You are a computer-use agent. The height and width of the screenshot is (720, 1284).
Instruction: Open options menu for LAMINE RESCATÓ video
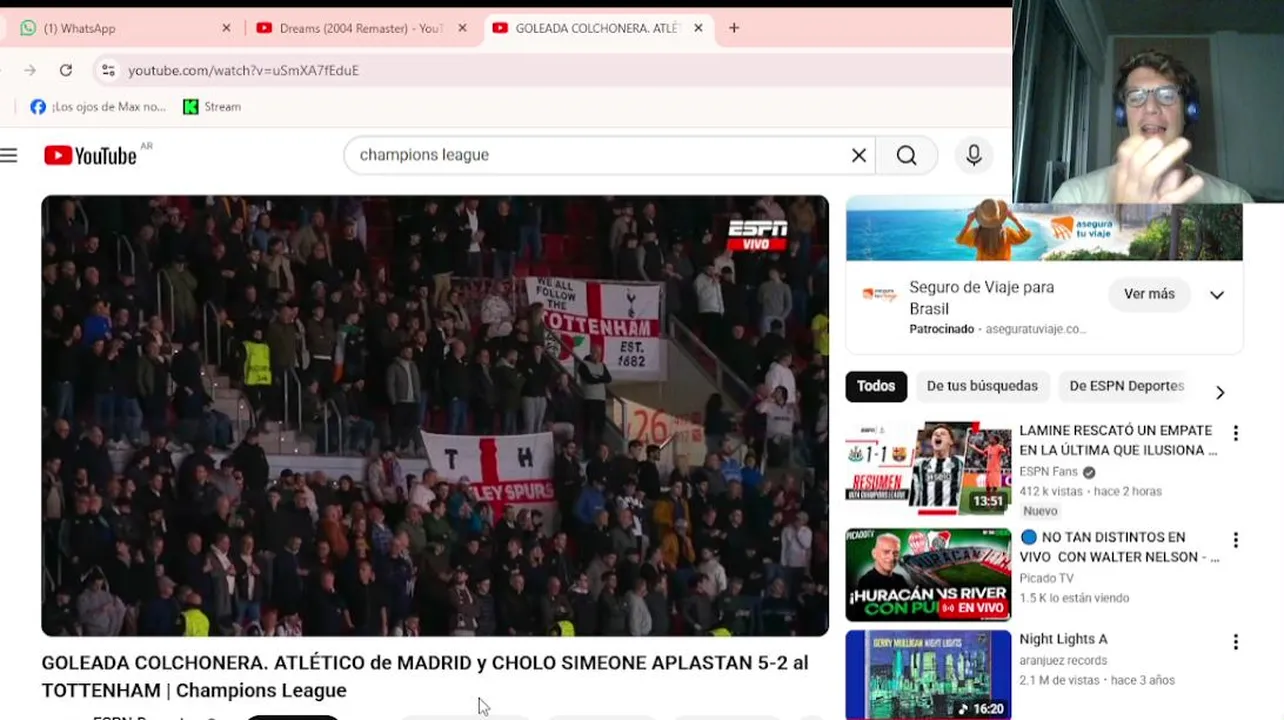tap(1236, 433)
